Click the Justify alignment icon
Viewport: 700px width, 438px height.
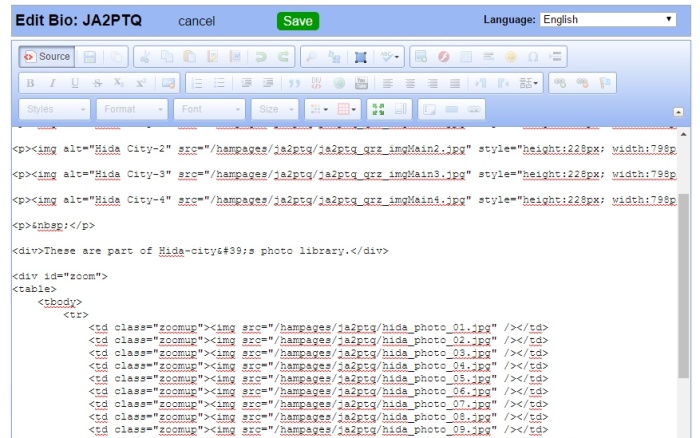(454, 83)
